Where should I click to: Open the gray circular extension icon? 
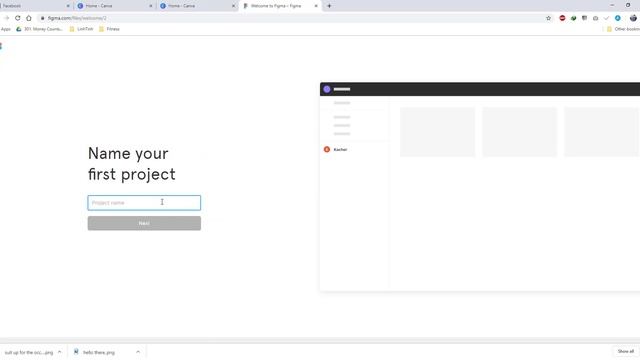click(596, 18)
